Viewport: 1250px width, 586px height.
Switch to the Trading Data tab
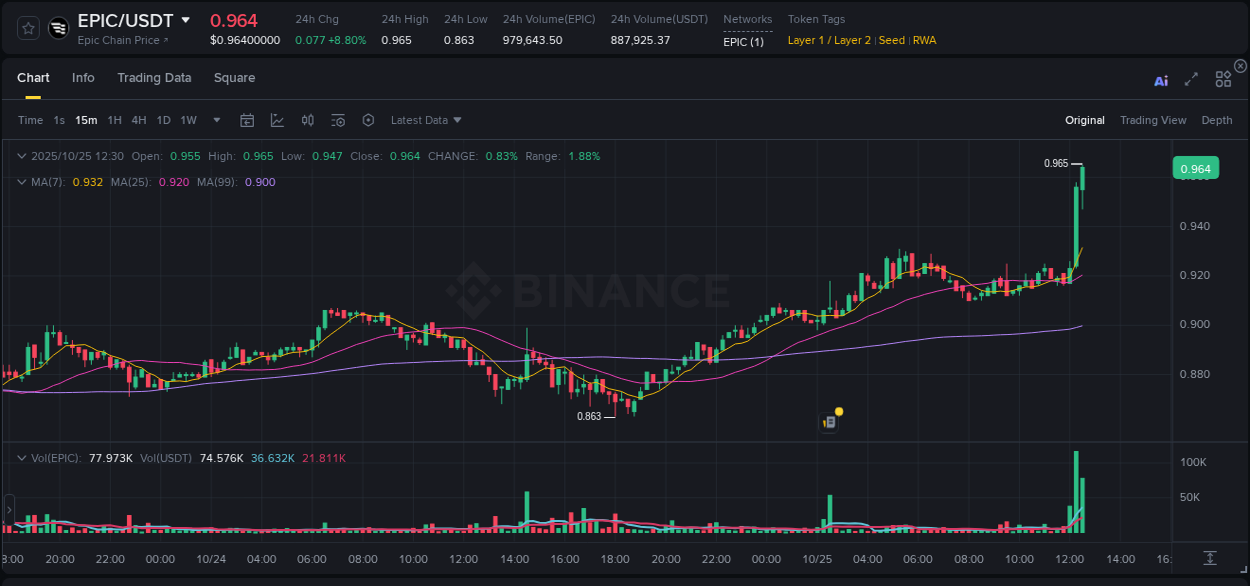[154, 78]
